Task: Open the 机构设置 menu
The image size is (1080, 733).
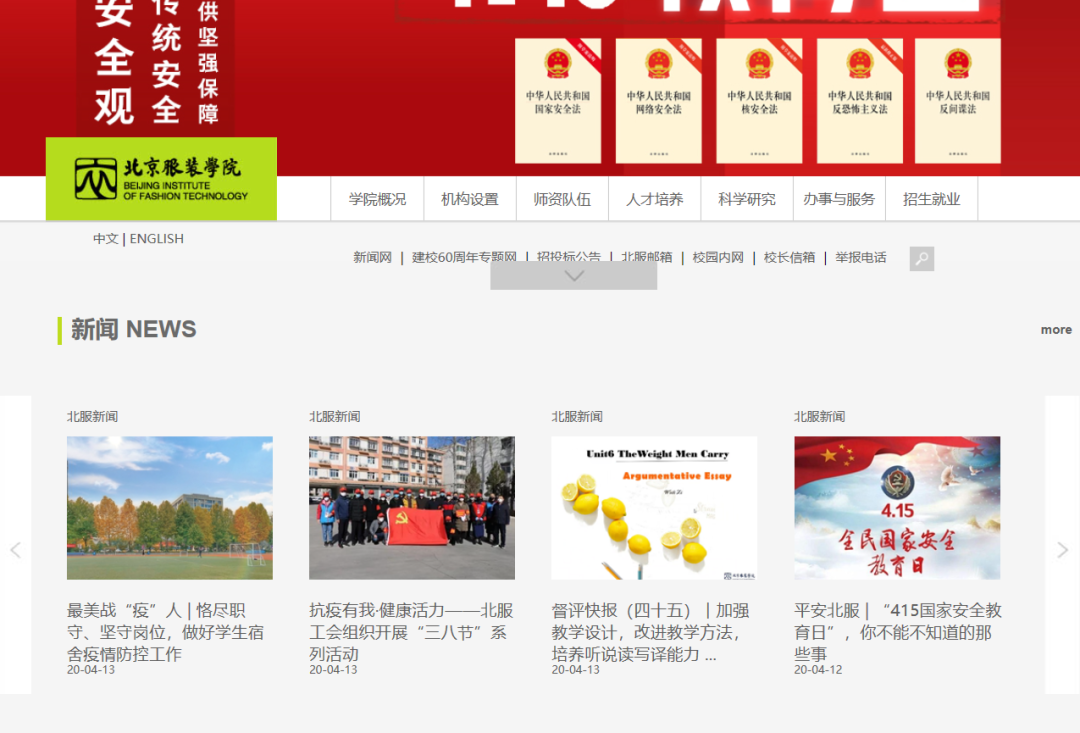Action: [470, 199]
